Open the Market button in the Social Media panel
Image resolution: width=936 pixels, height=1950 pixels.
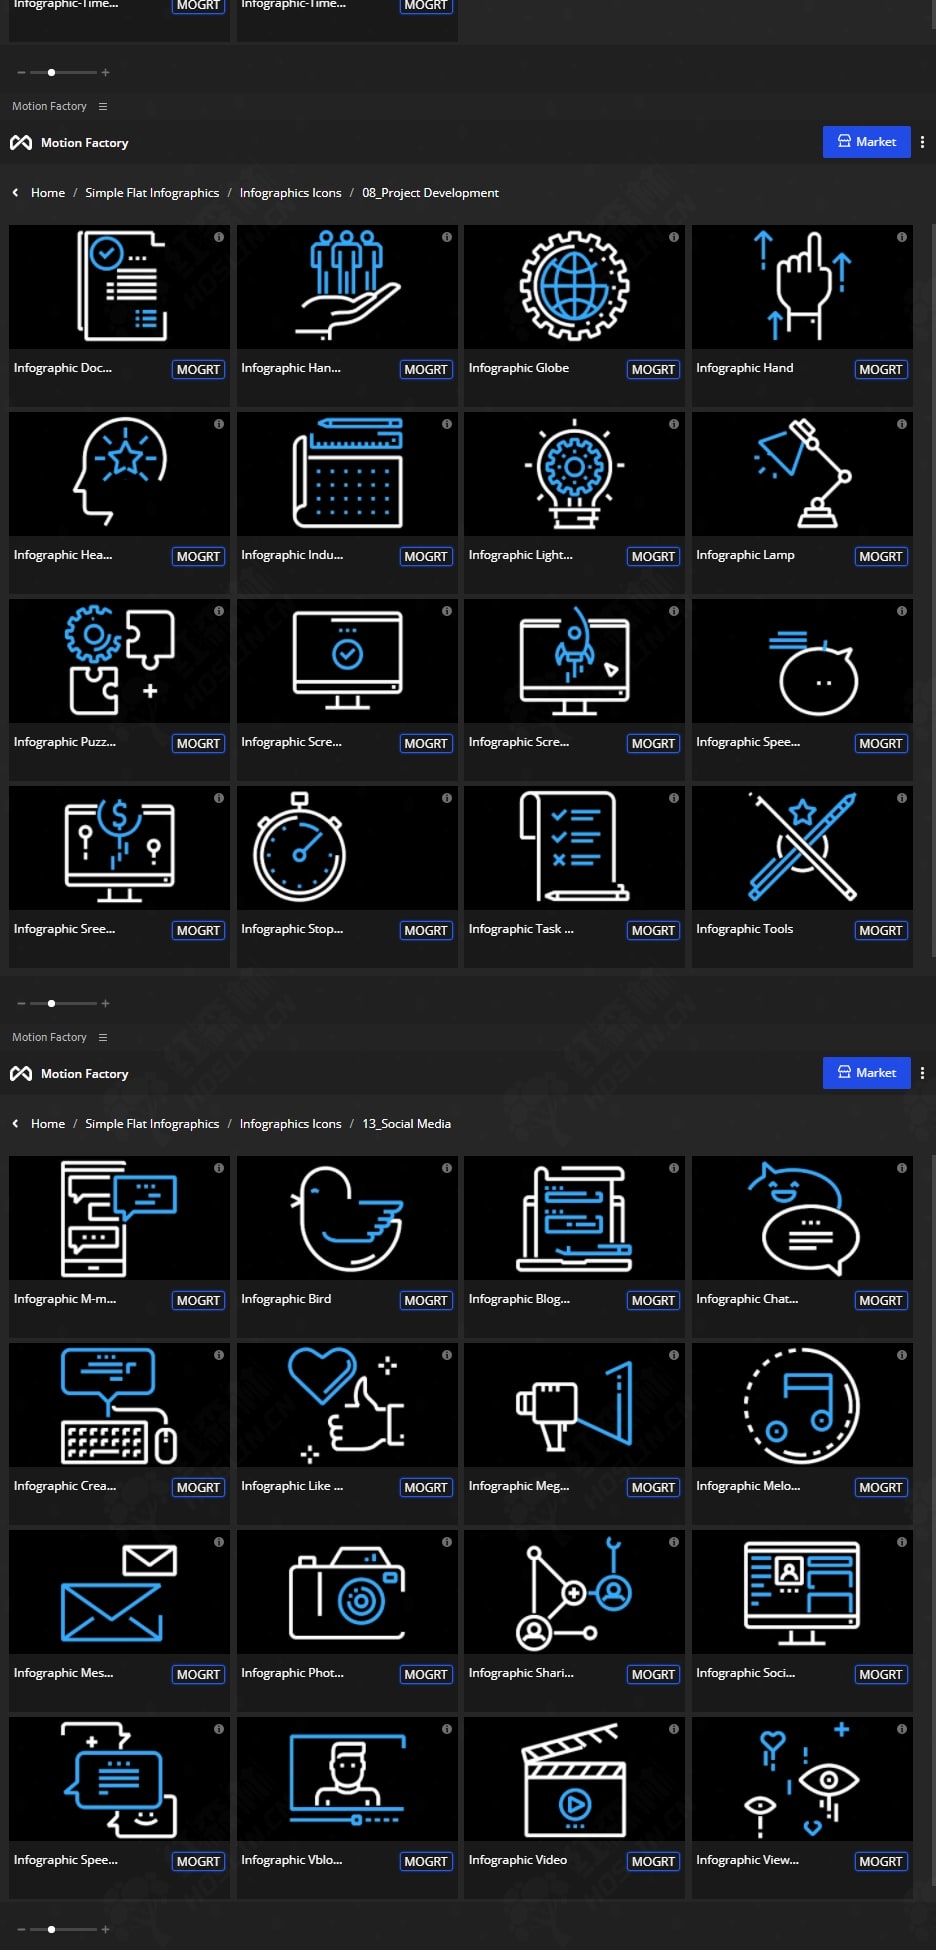pyautogui.click(x=866, y=1073)
